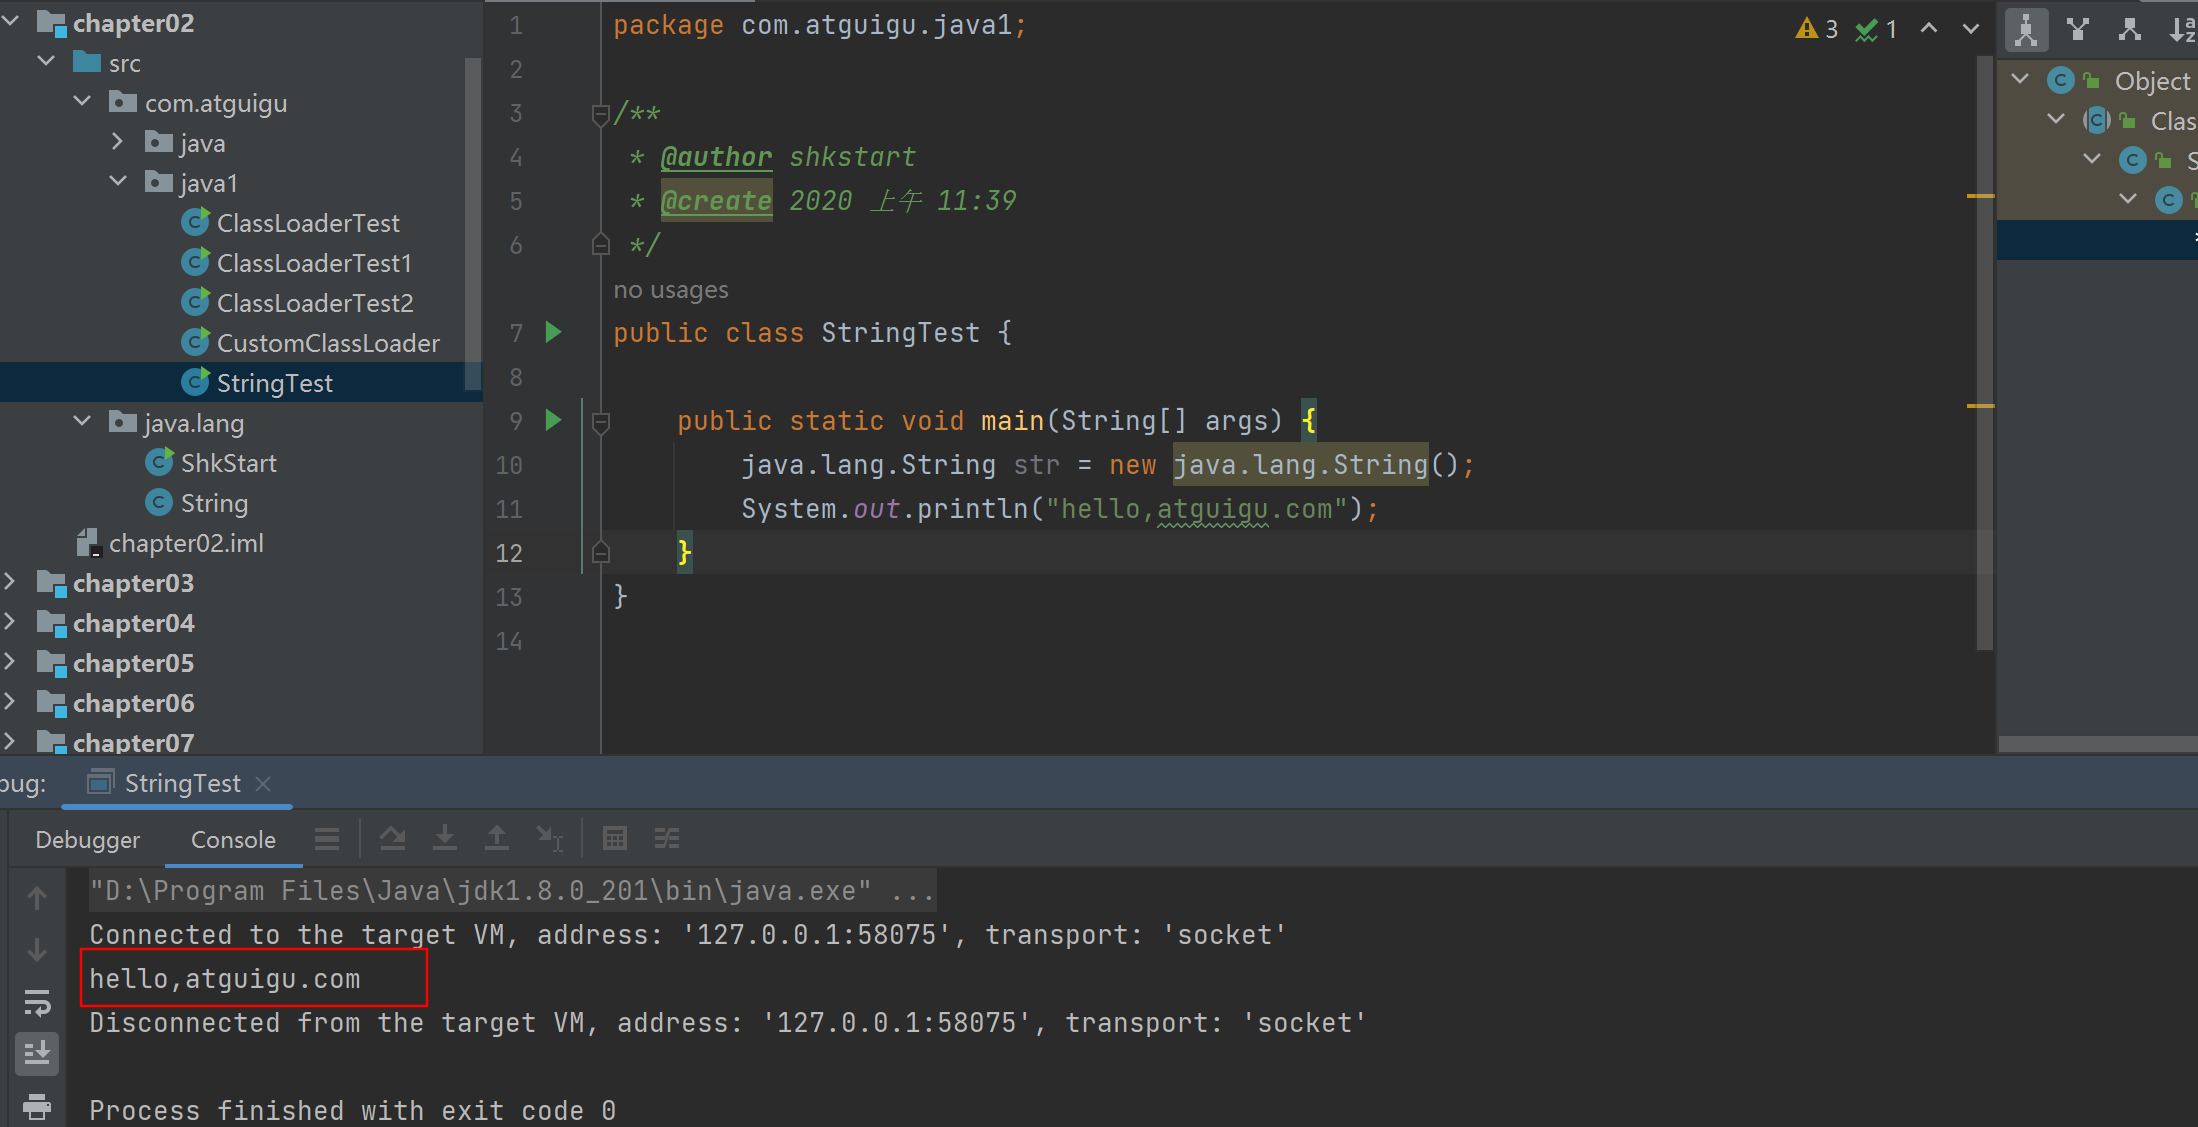The width and height of the screenshot is (2198, 1127).
Task: Open String class under java.lang
Action: 214,503
